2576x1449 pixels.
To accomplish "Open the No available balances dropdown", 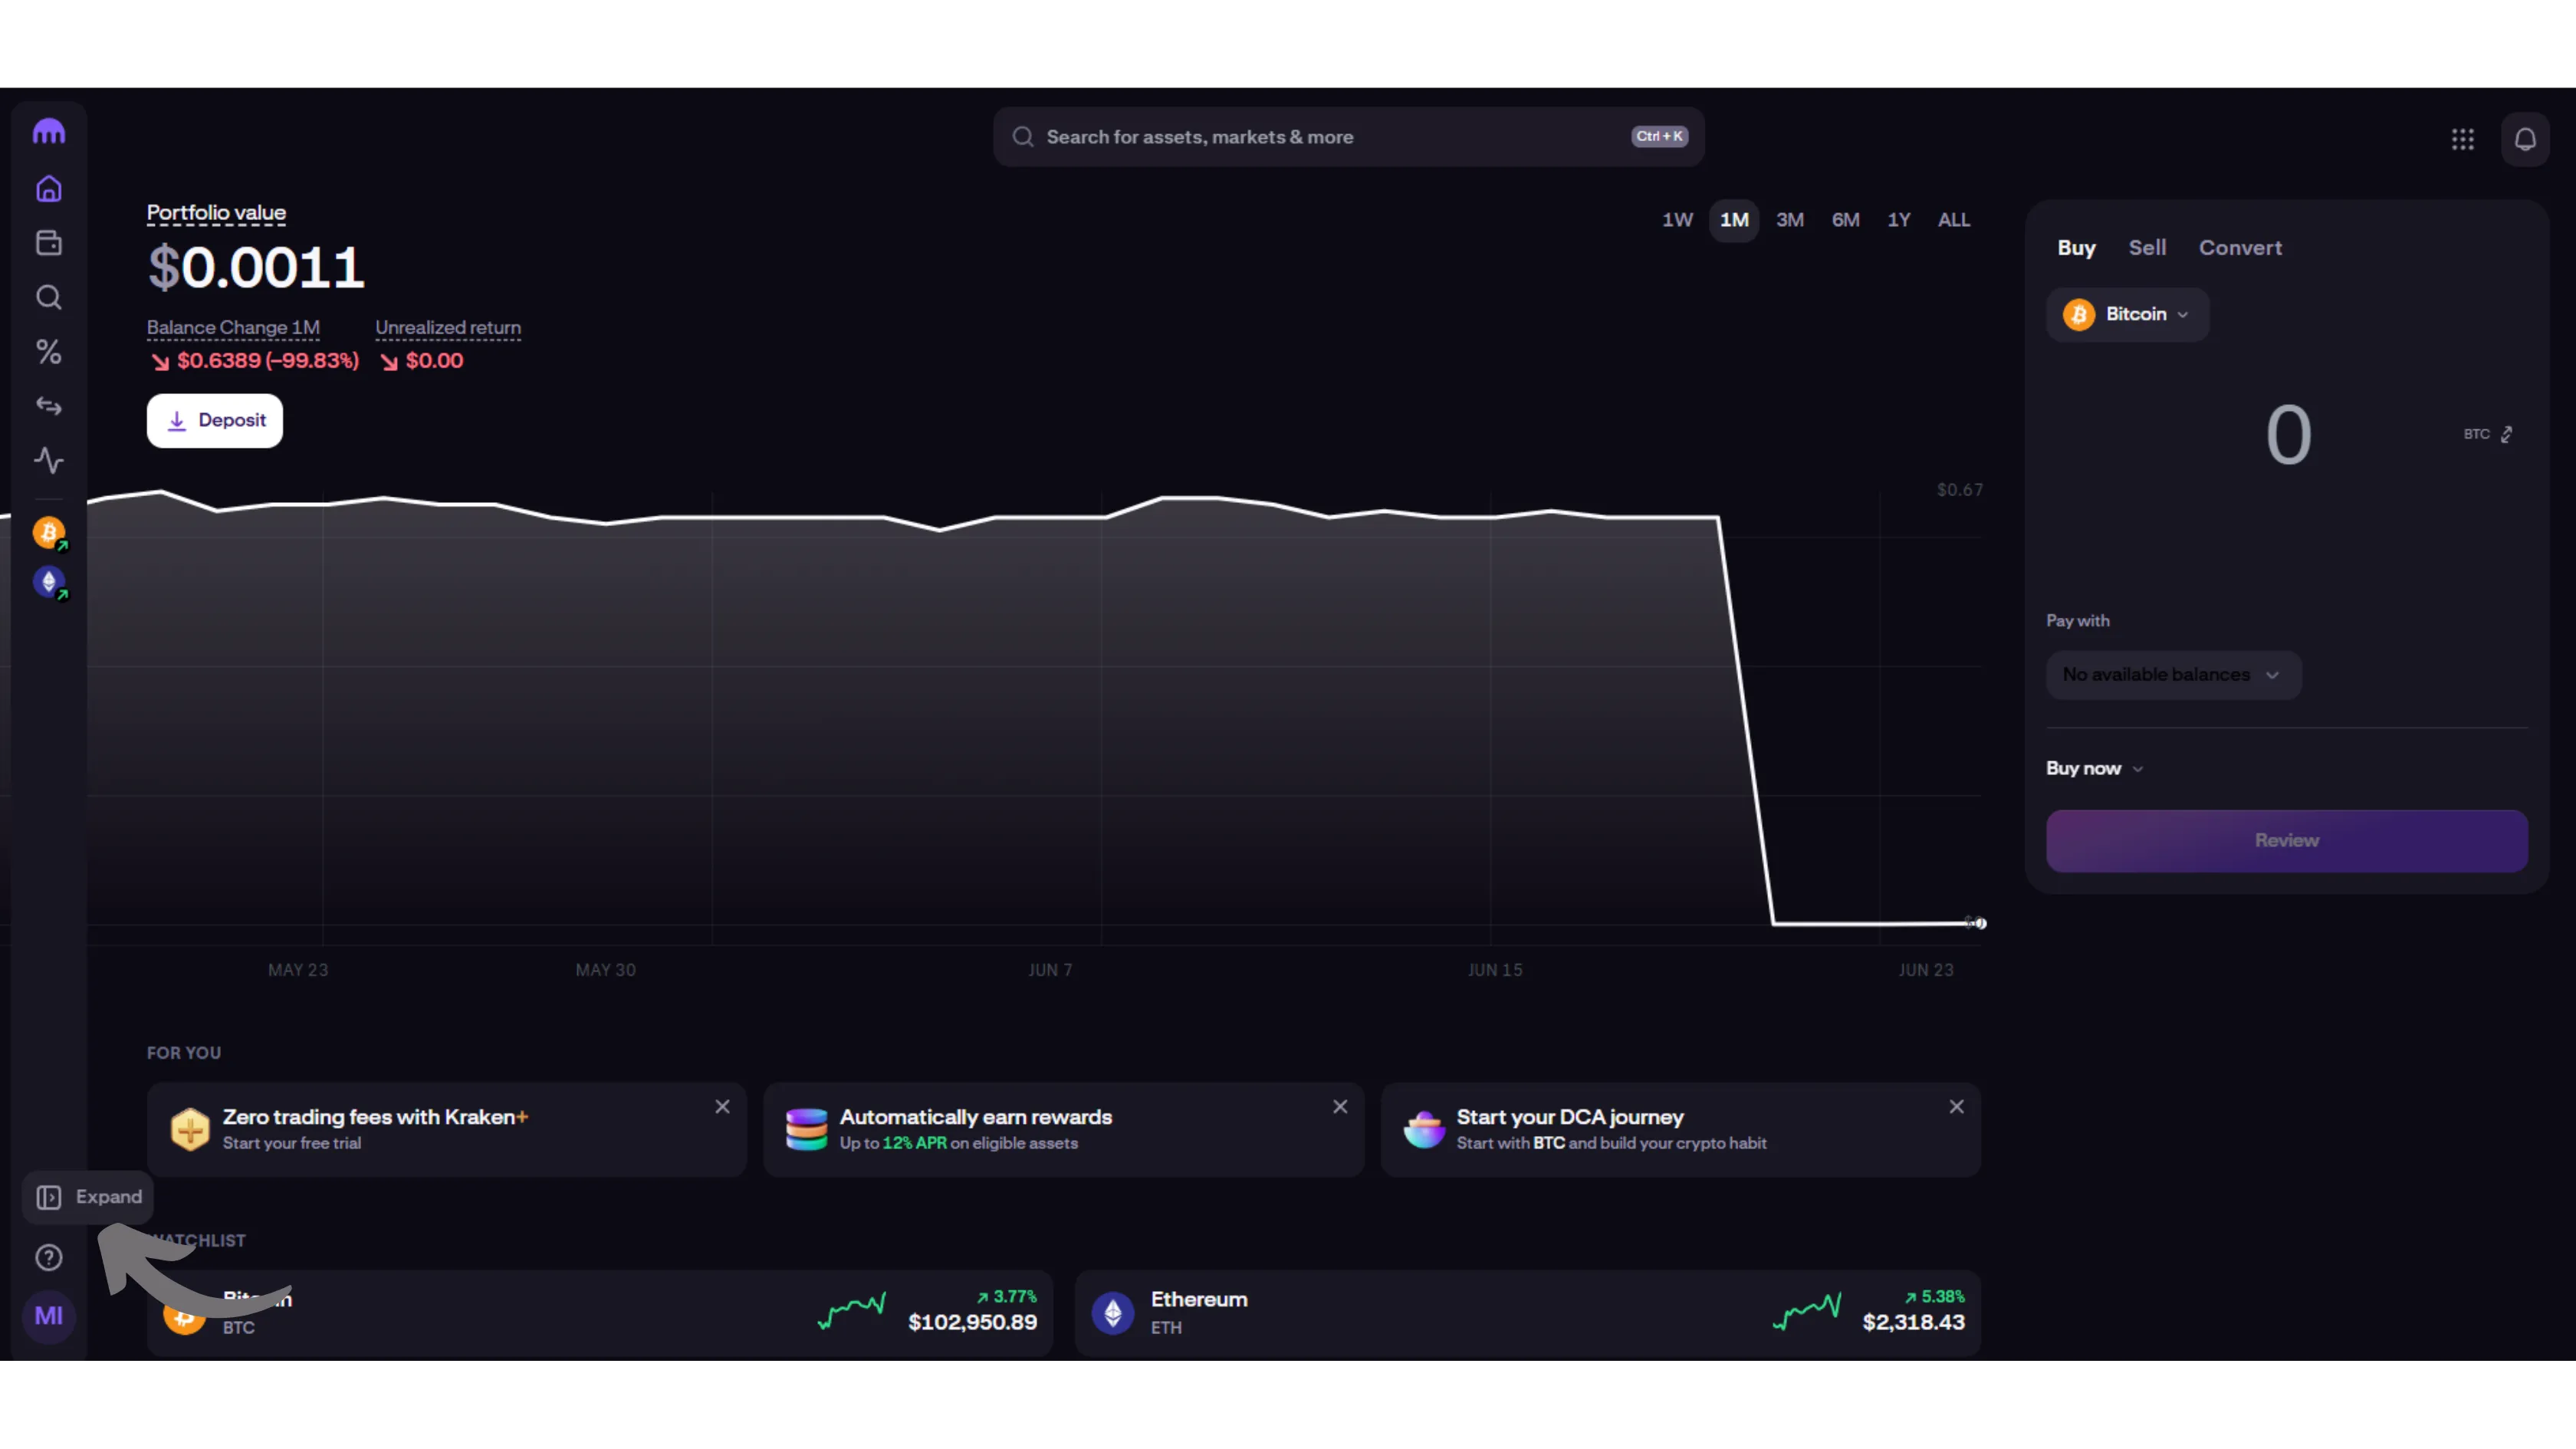I will [2172, 675].
